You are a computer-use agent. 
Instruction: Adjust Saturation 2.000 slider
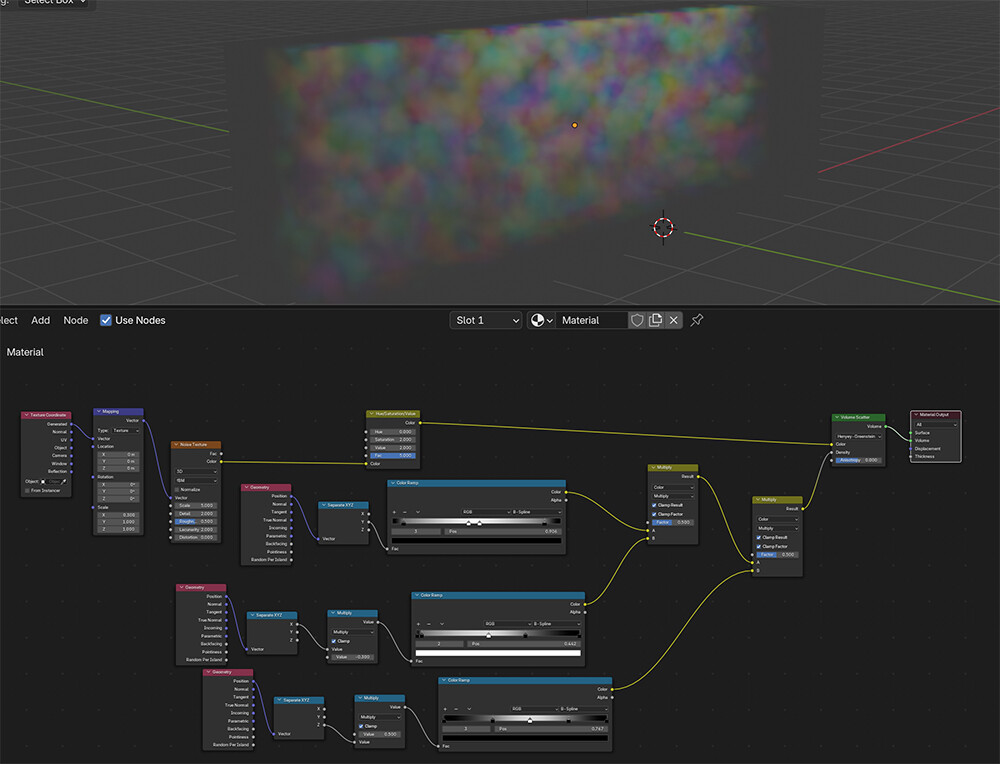(x=392, y=439)
